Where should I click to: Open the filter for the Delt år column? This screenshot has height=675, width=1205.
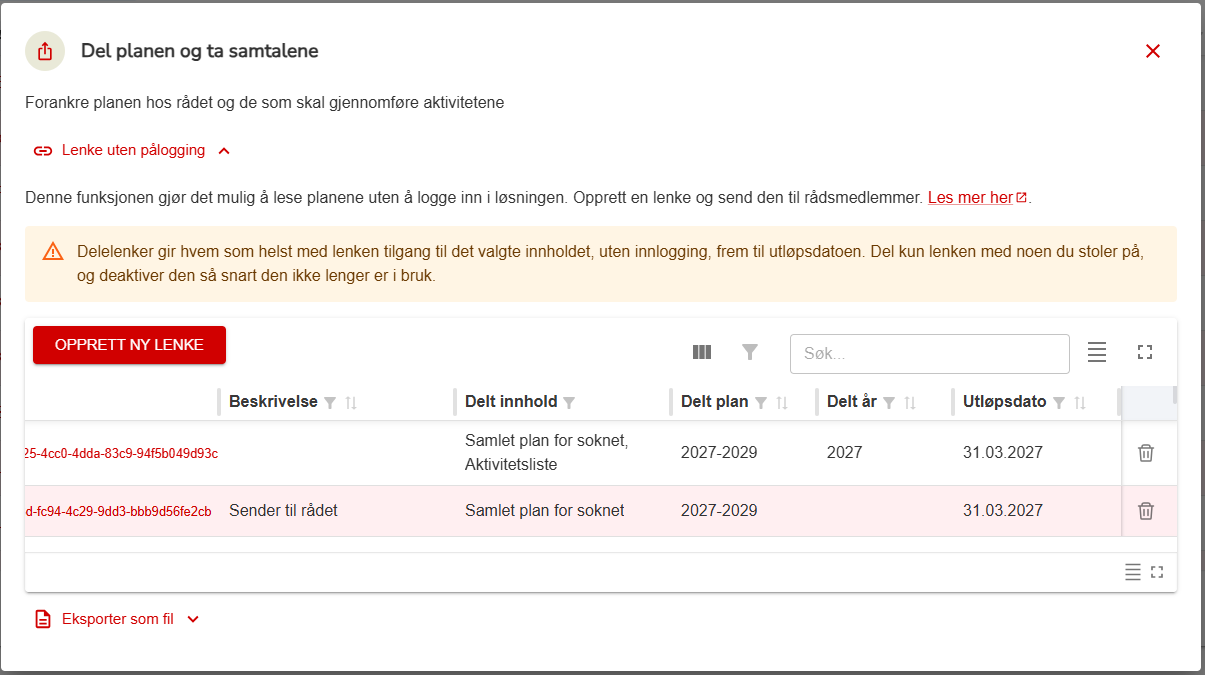(889, 403)
